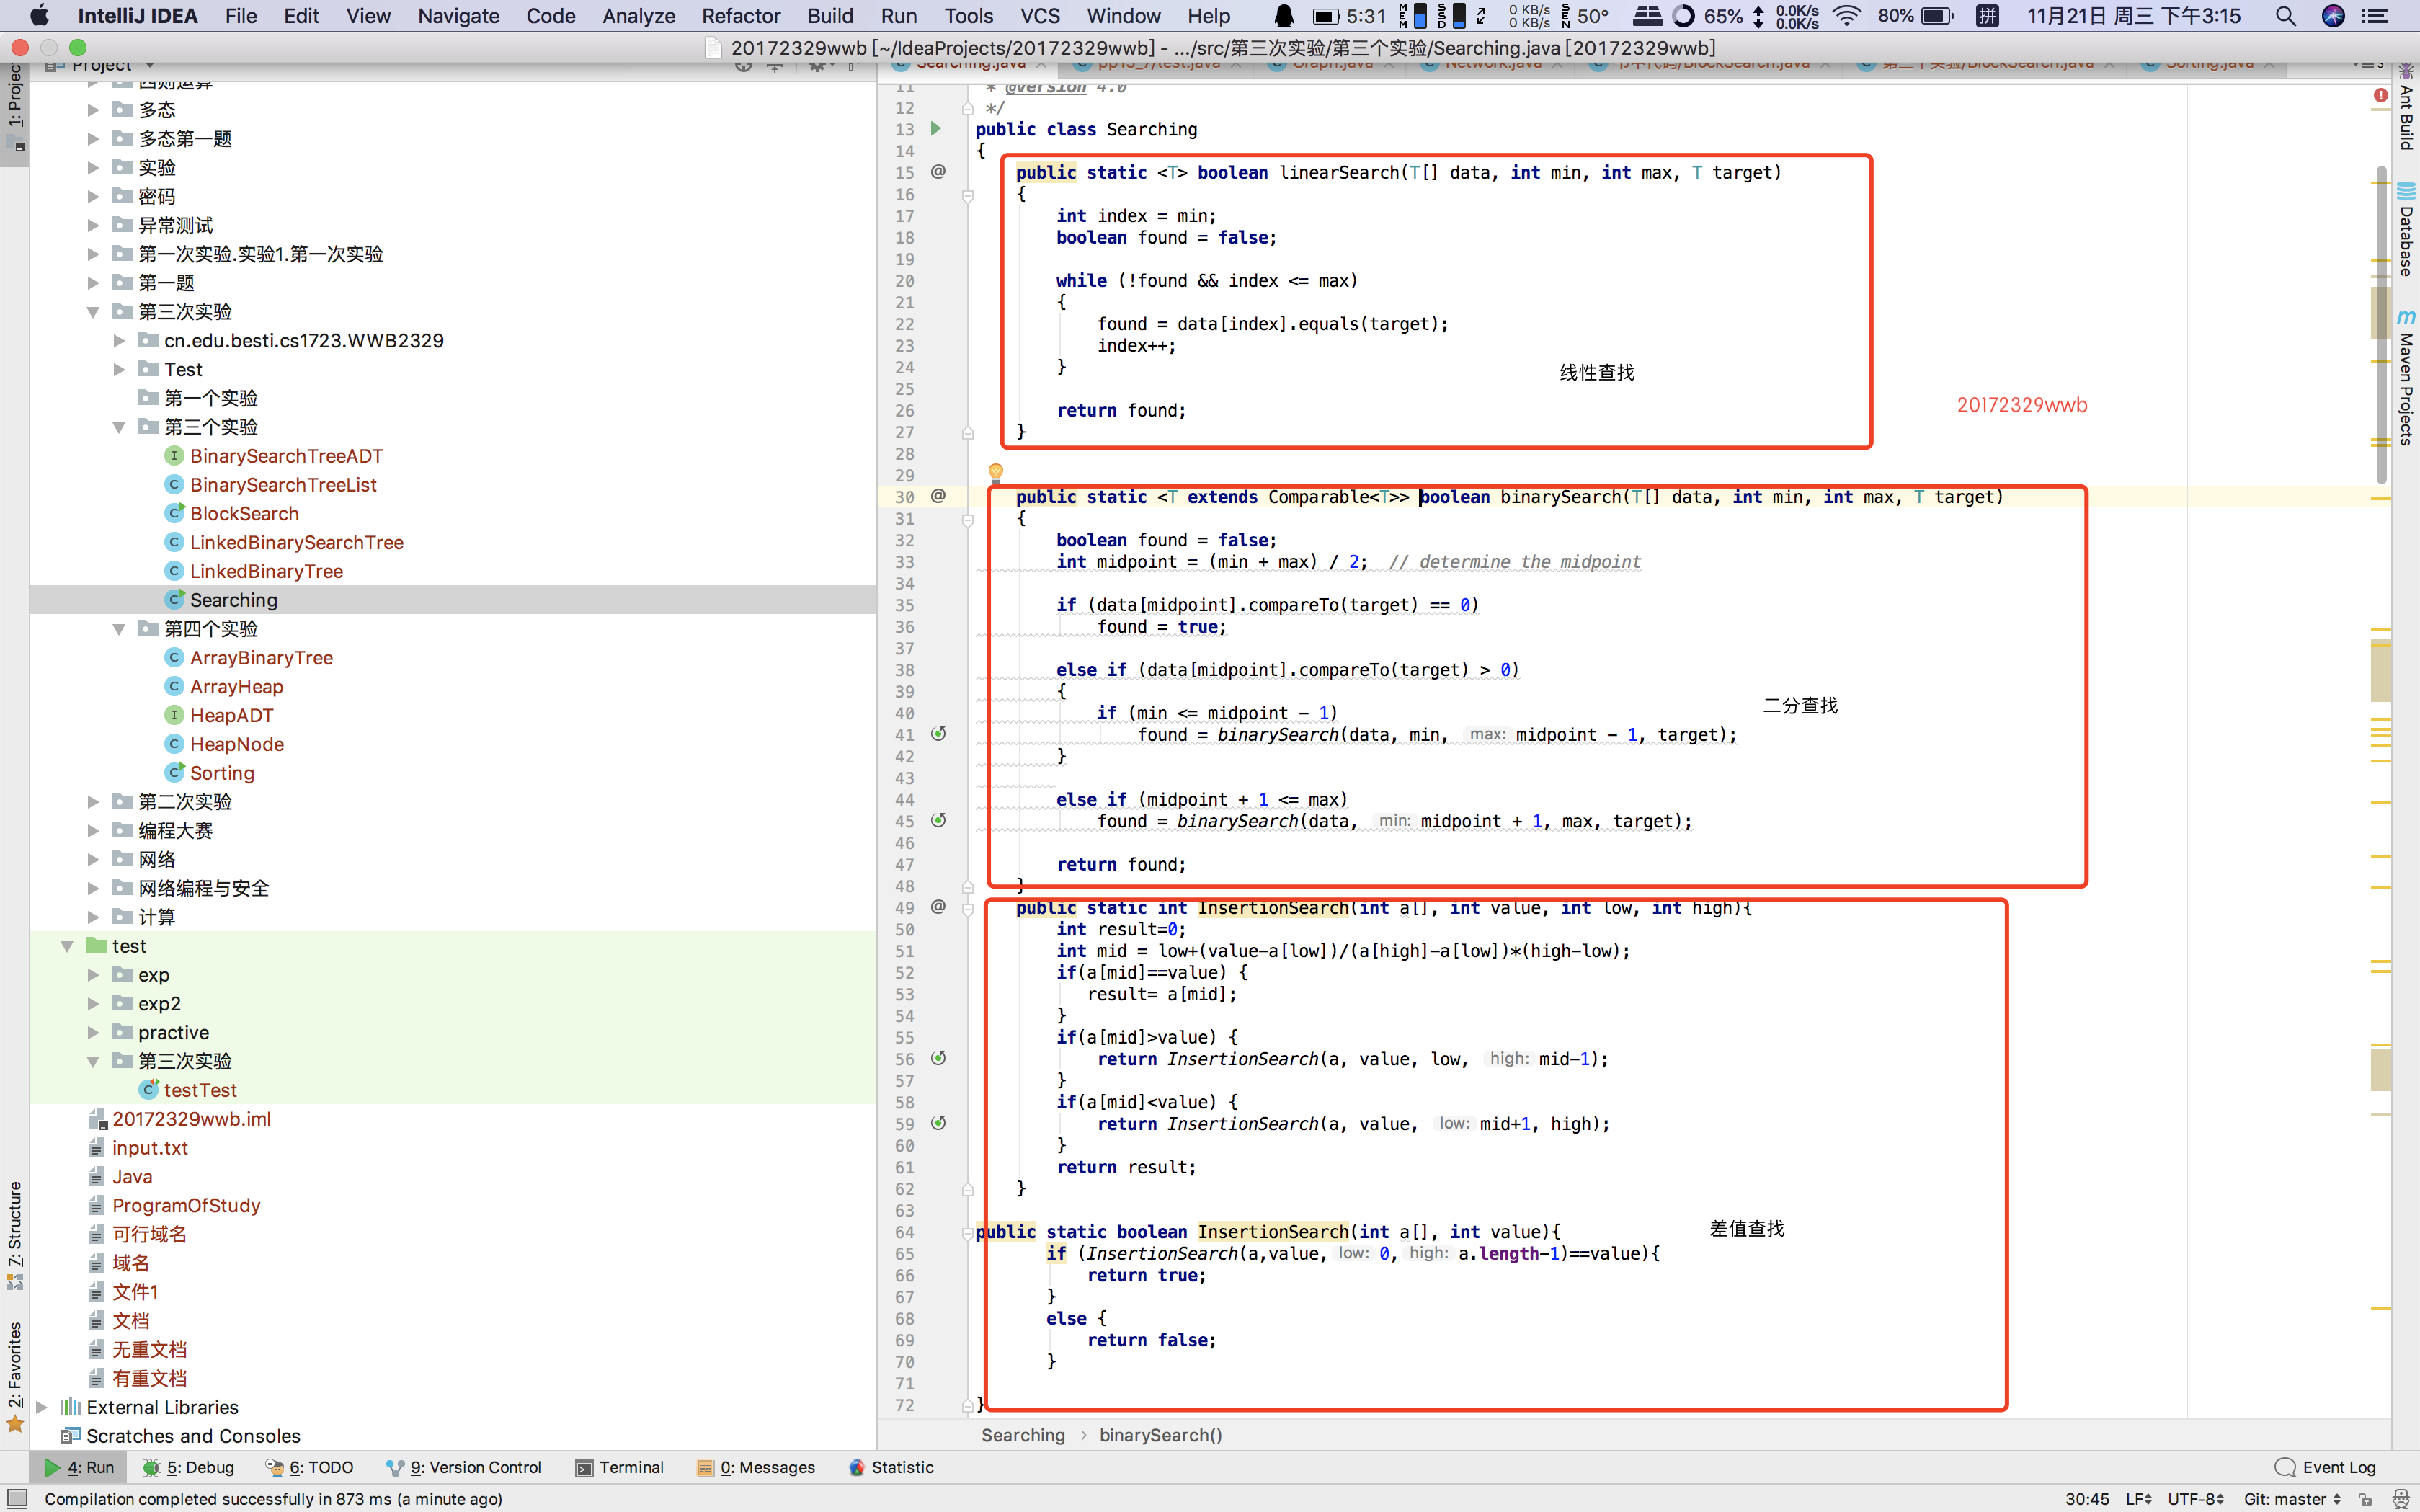This screenshot has width=2420, height=1512.
Task: Open the Tools menu
Action: (968, 16)
